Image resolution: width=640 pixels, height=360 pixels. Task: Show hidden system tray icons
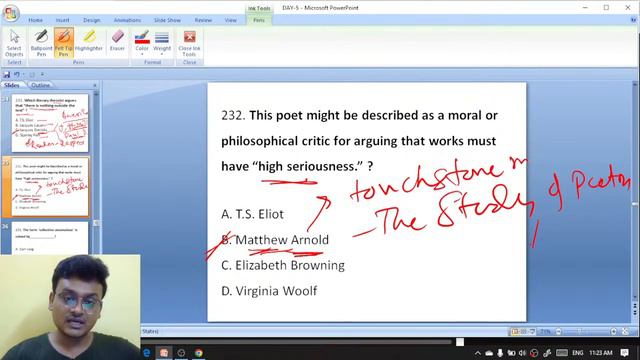[x=478, y=353]
